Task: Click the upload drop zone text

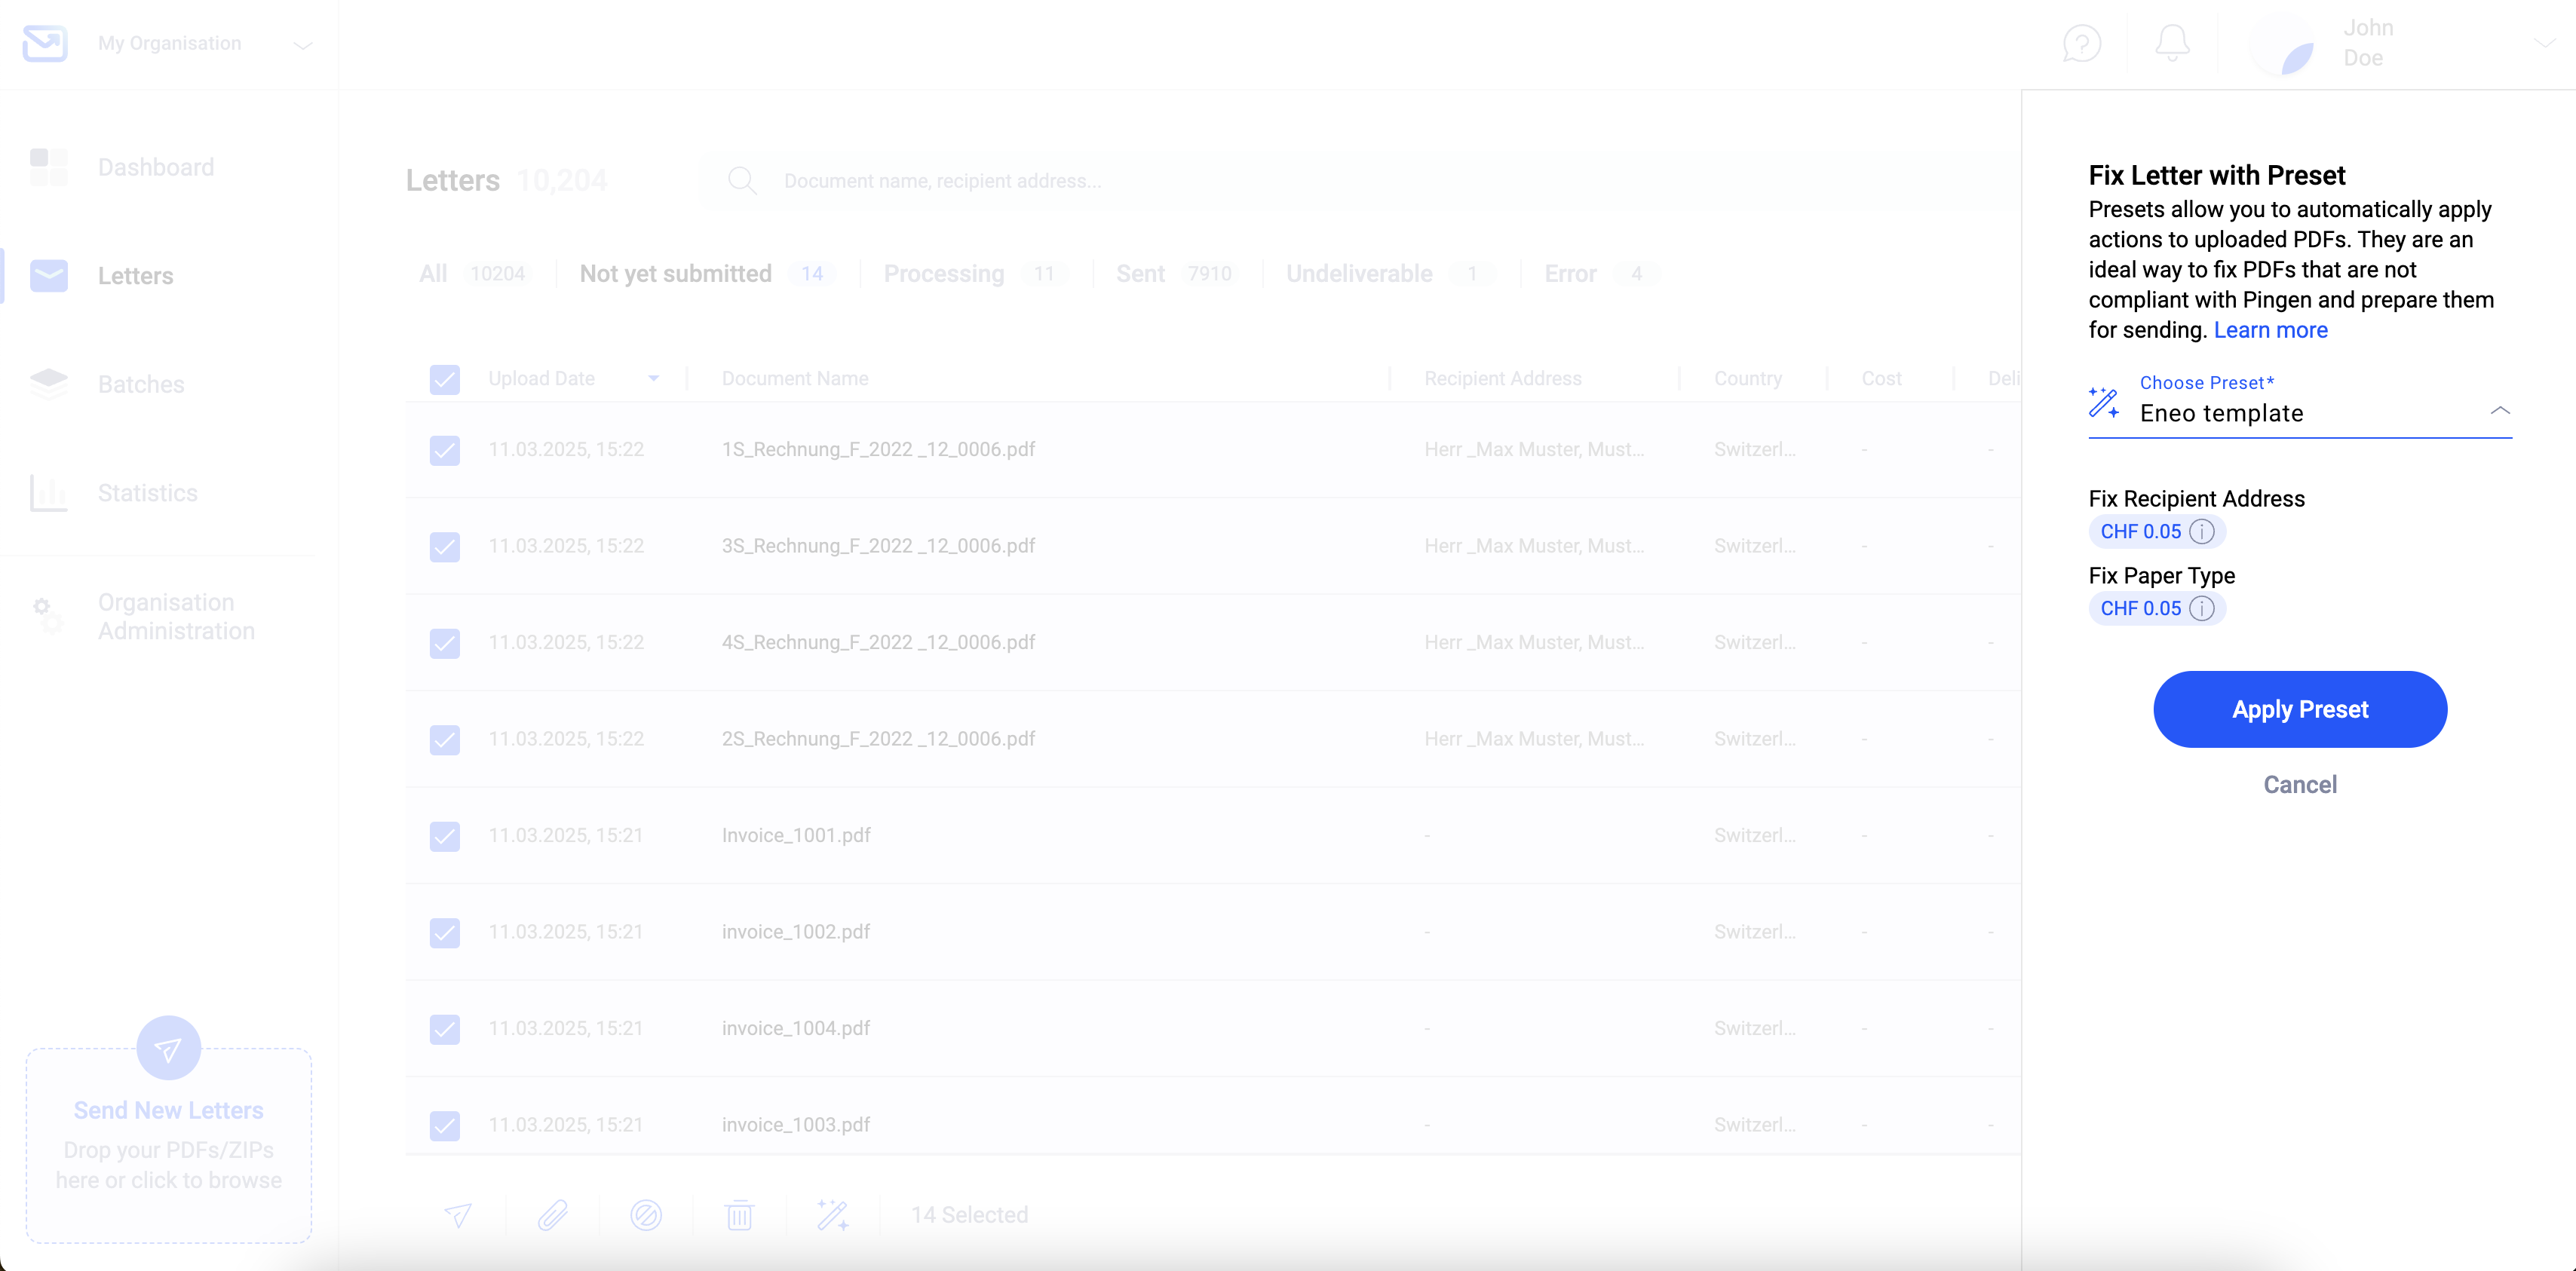Action: tap(168, 1166)
